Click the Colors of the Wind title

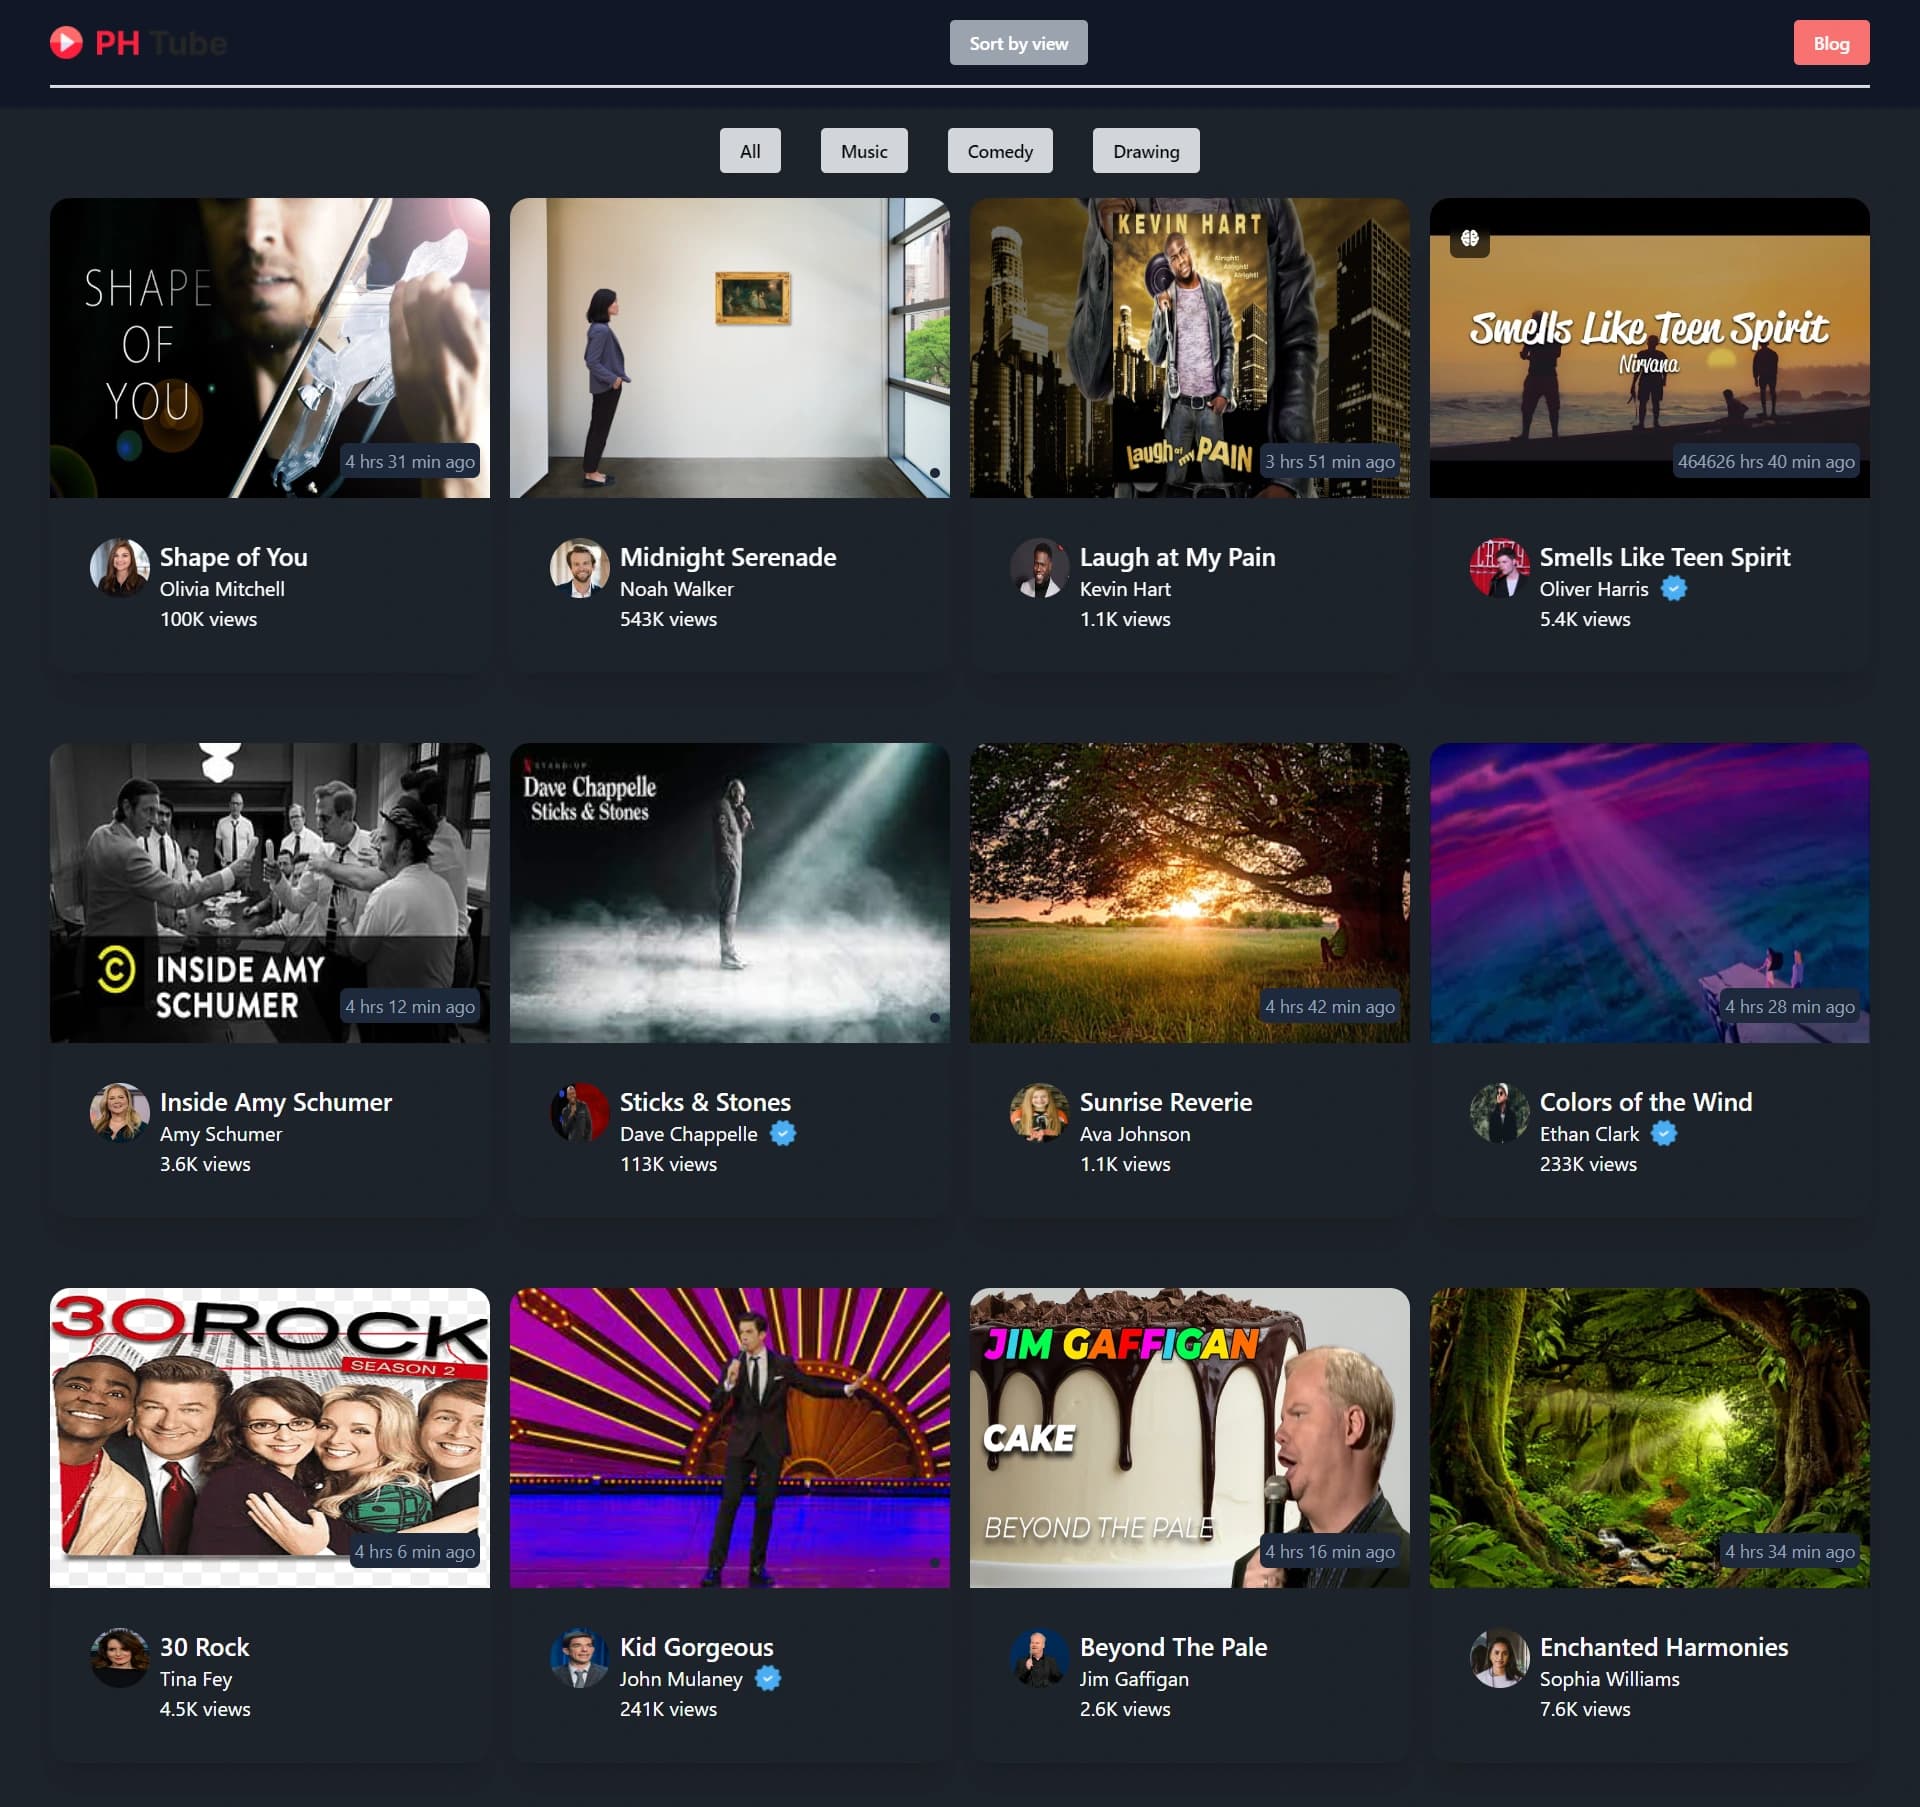[1646, 1102]
